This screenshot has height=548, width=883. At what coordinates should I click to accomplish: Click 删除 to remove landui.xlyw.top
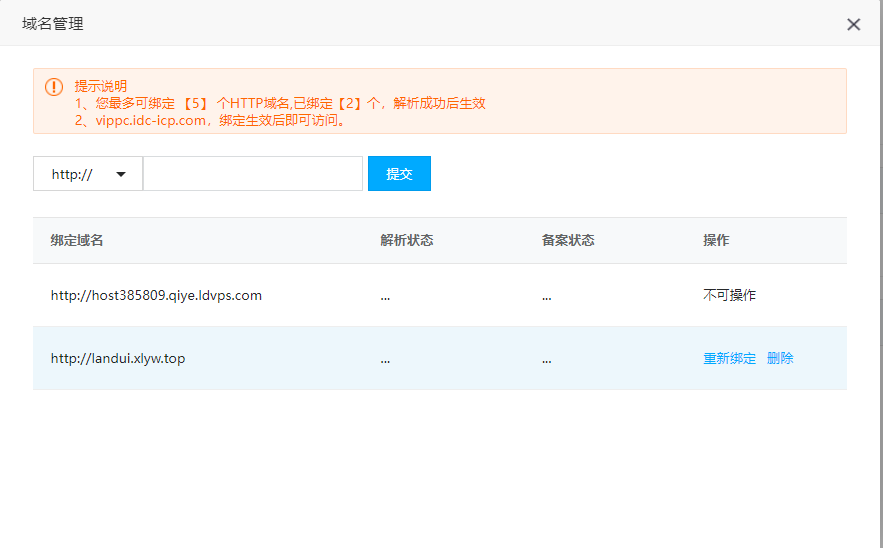pos(780,359)
